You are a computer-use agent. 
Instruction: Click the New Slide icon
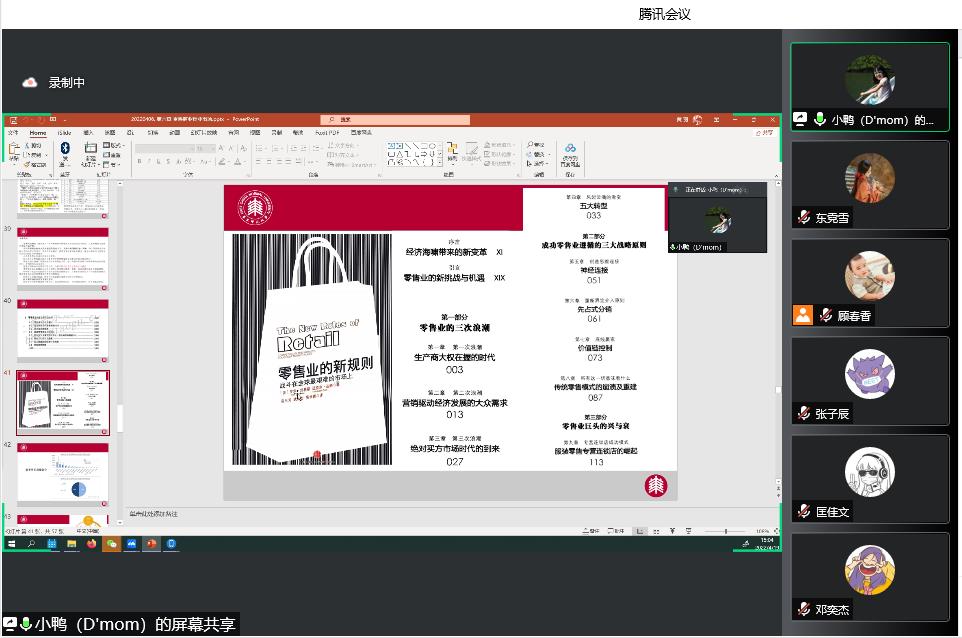click(x=90, y=151)
